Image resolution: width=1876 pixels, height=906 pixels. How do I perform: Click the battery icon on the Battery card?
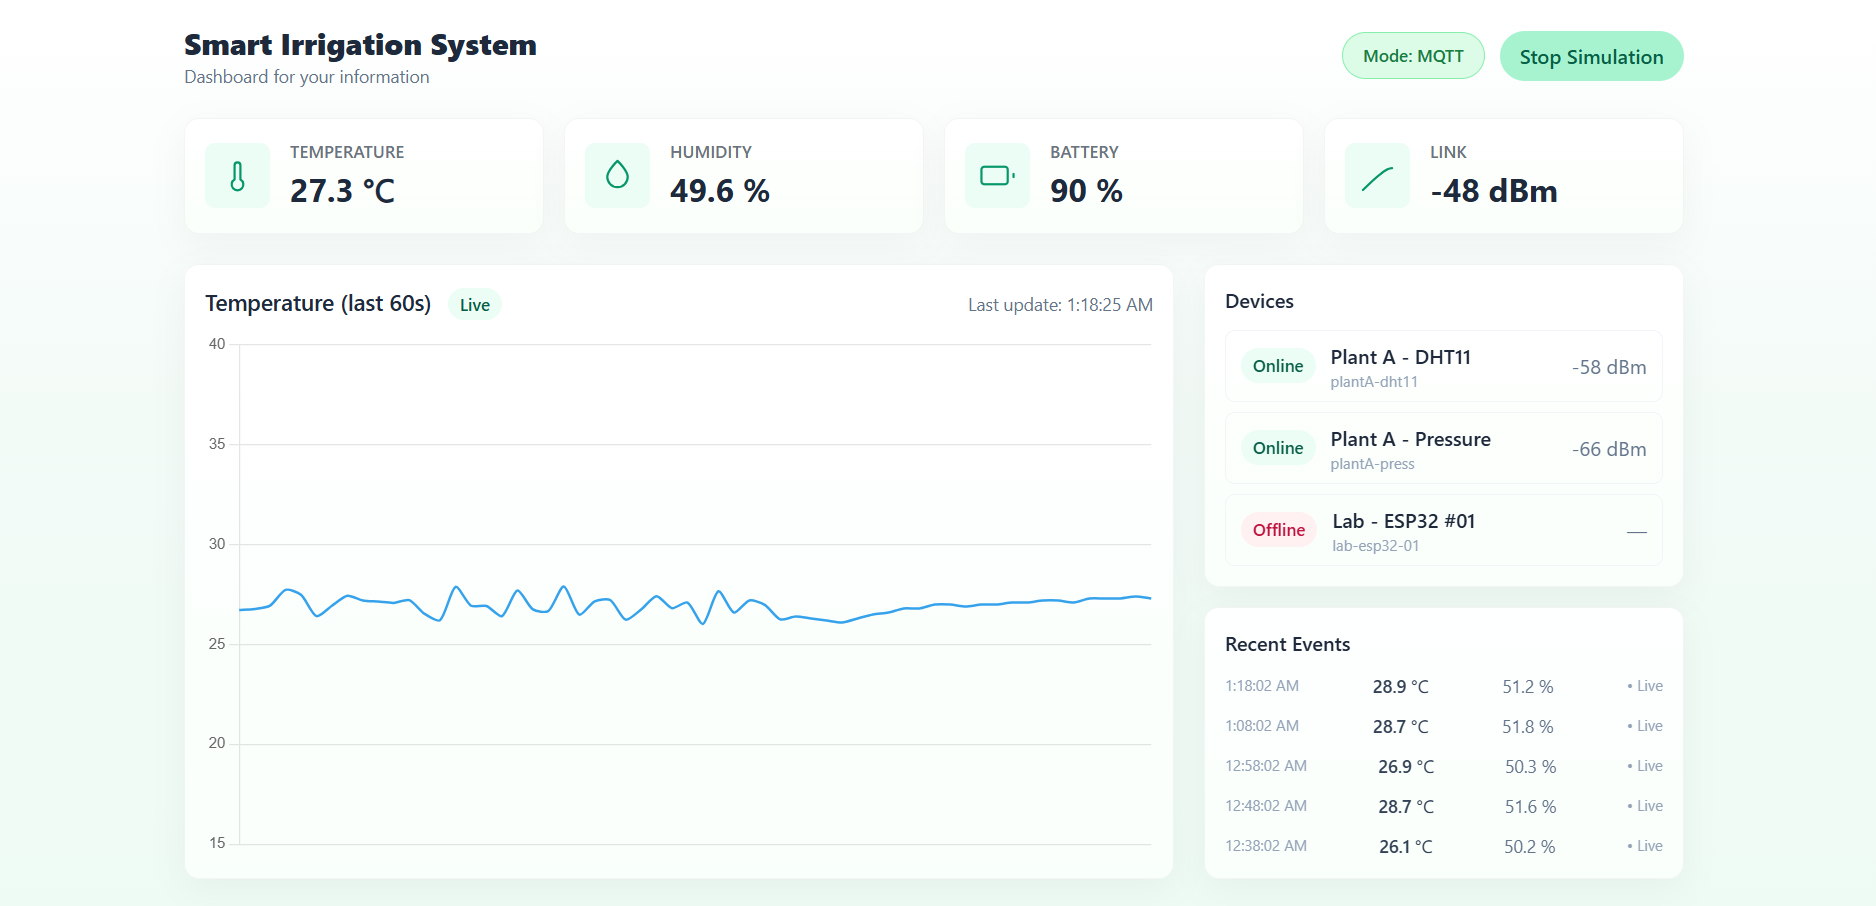pyautogui.click(x=997, y=175)
